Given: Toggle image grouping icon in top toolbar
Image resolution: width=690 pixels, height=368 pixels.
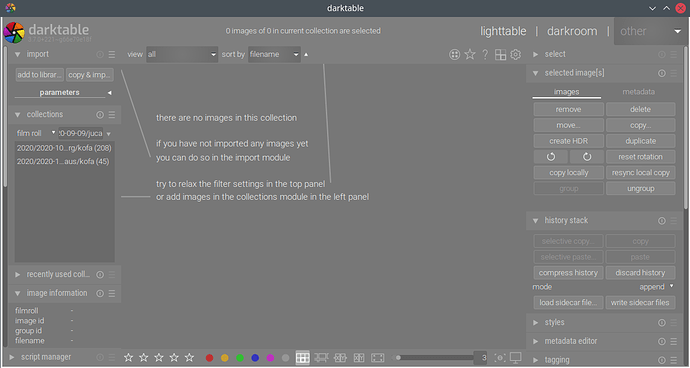Looking at the screenshot, I should [455, 54].
